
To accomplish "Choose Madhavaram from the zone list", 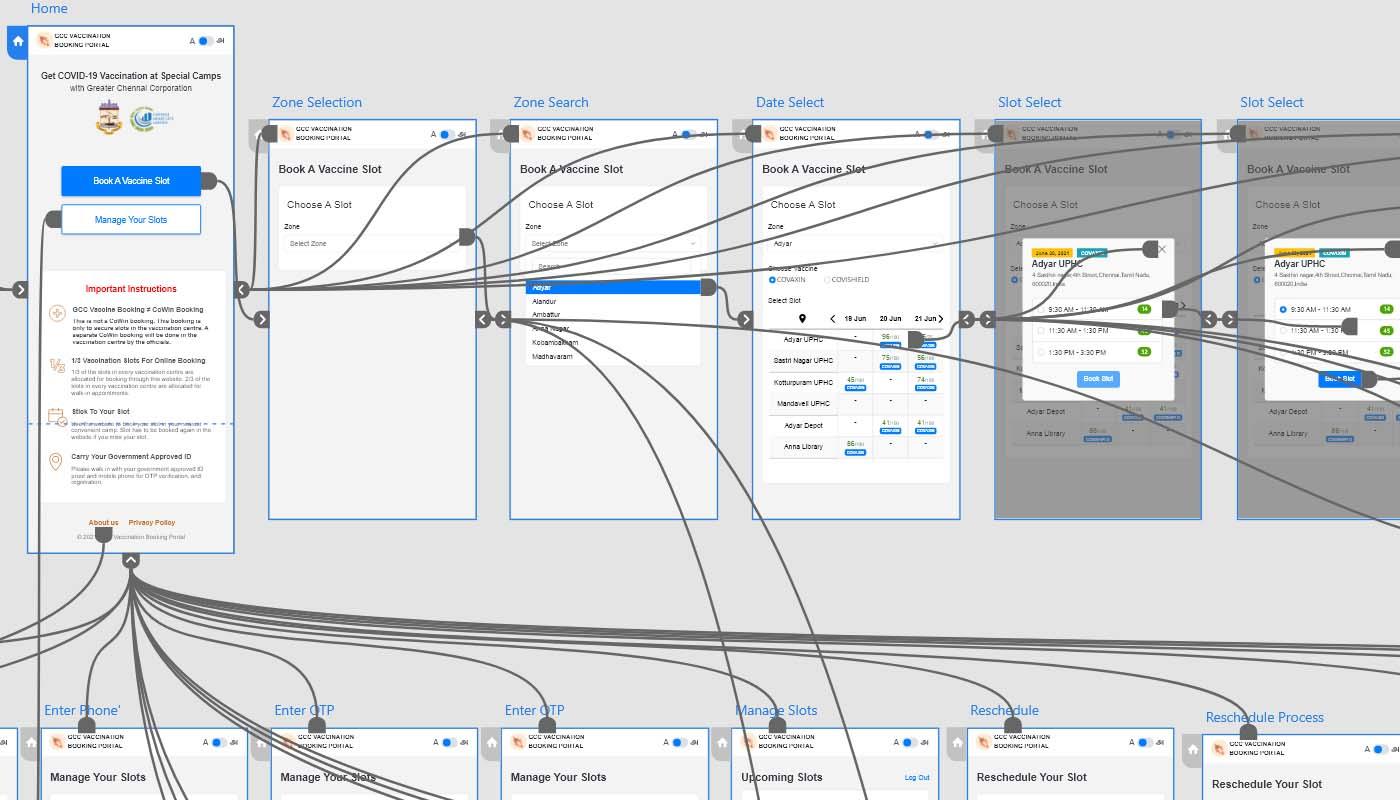I will coord(552,357).
